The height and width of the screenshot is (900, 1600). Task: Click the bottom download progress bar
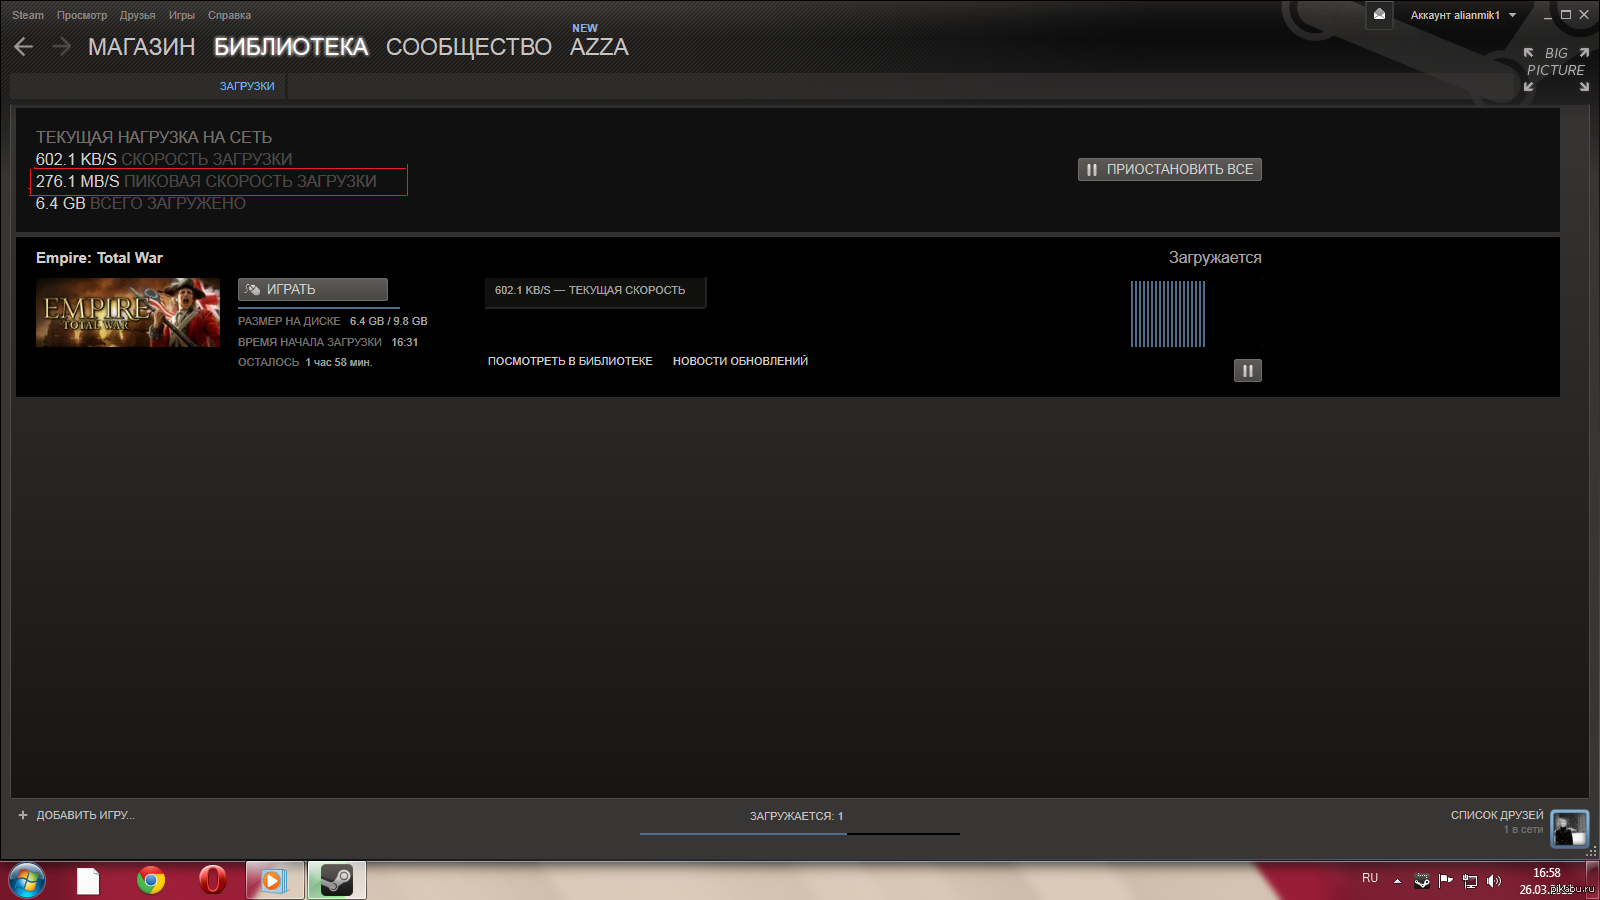800,833
